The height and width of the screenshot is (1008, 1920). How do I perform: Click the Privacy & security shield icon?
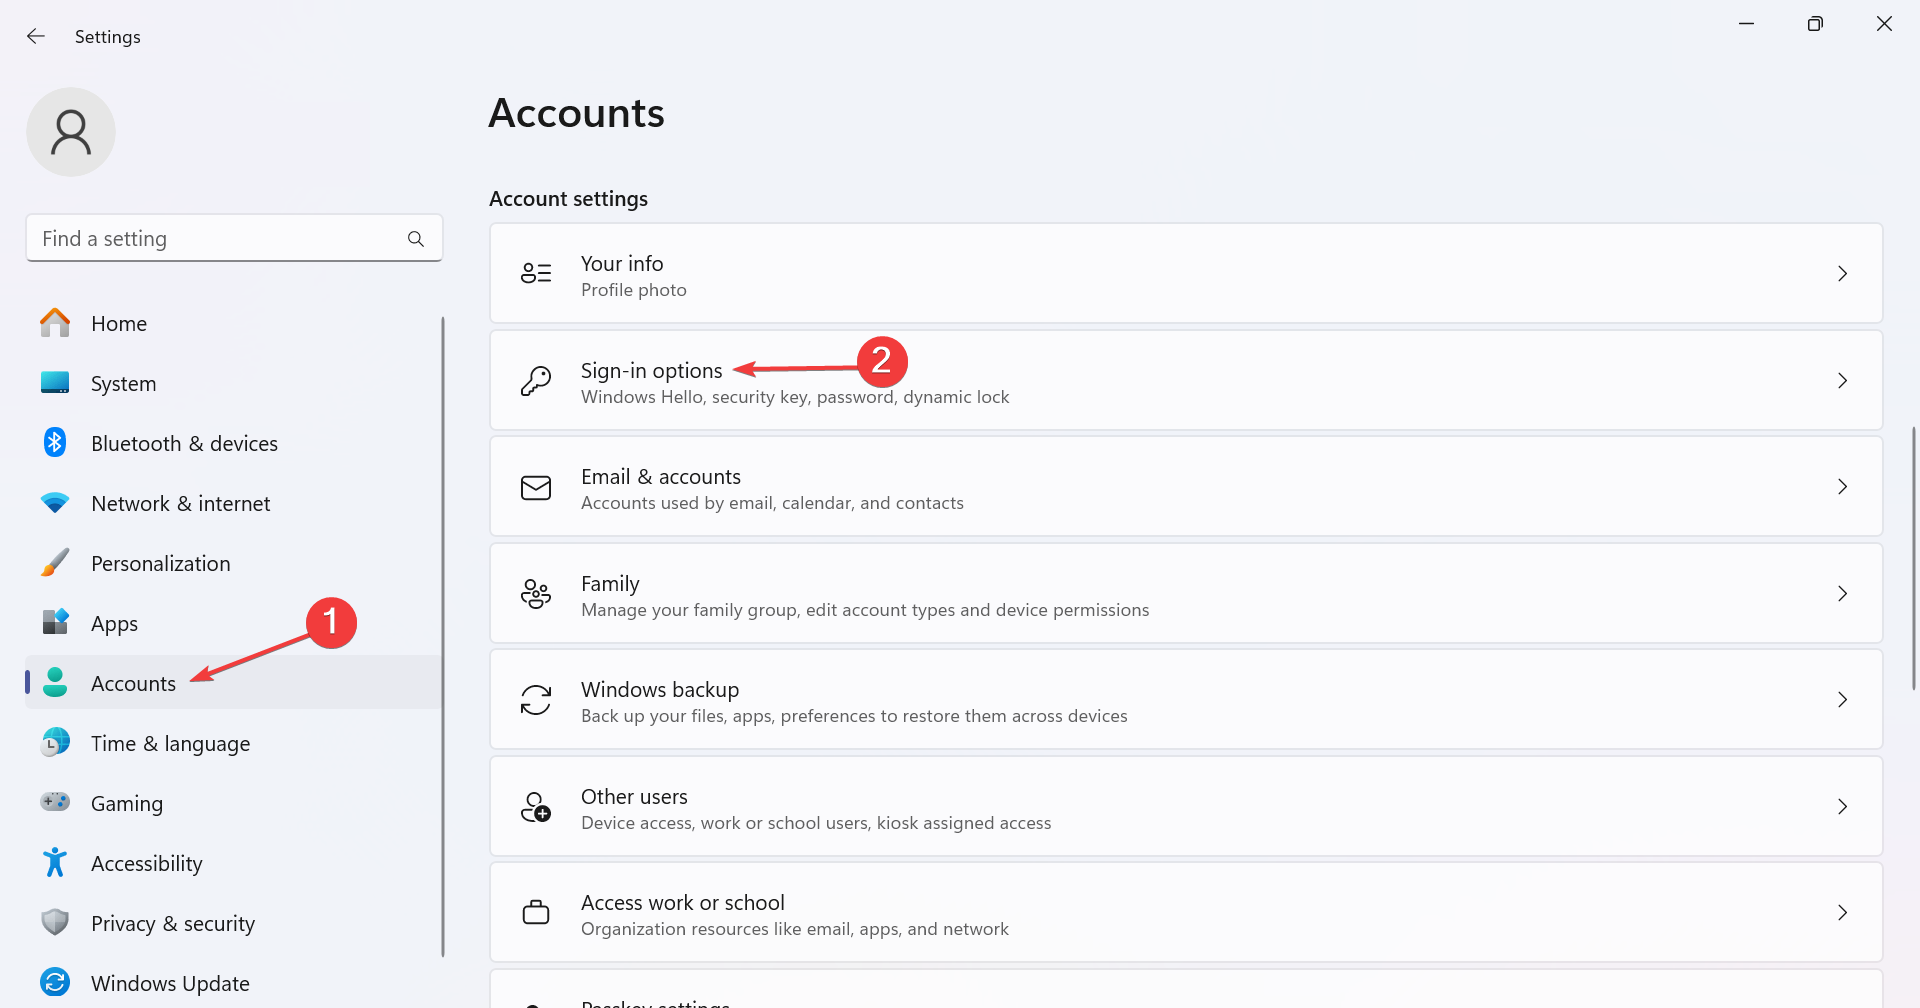[55, 922]
